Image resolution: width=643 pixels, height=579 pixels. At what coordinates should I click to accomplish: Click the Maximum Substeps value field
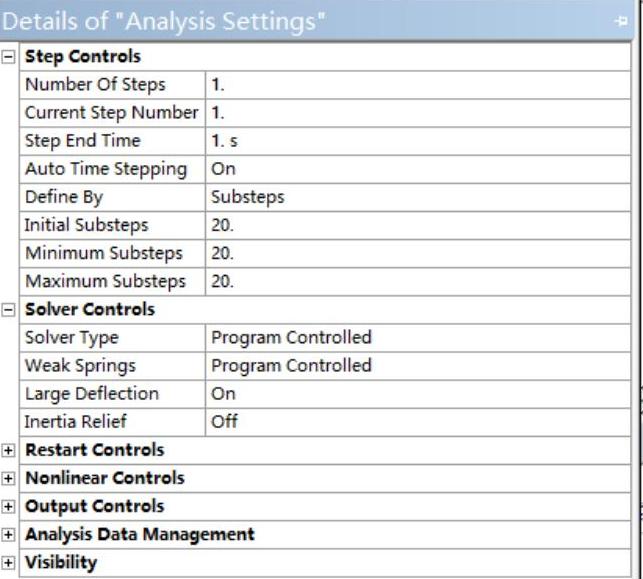420,282
